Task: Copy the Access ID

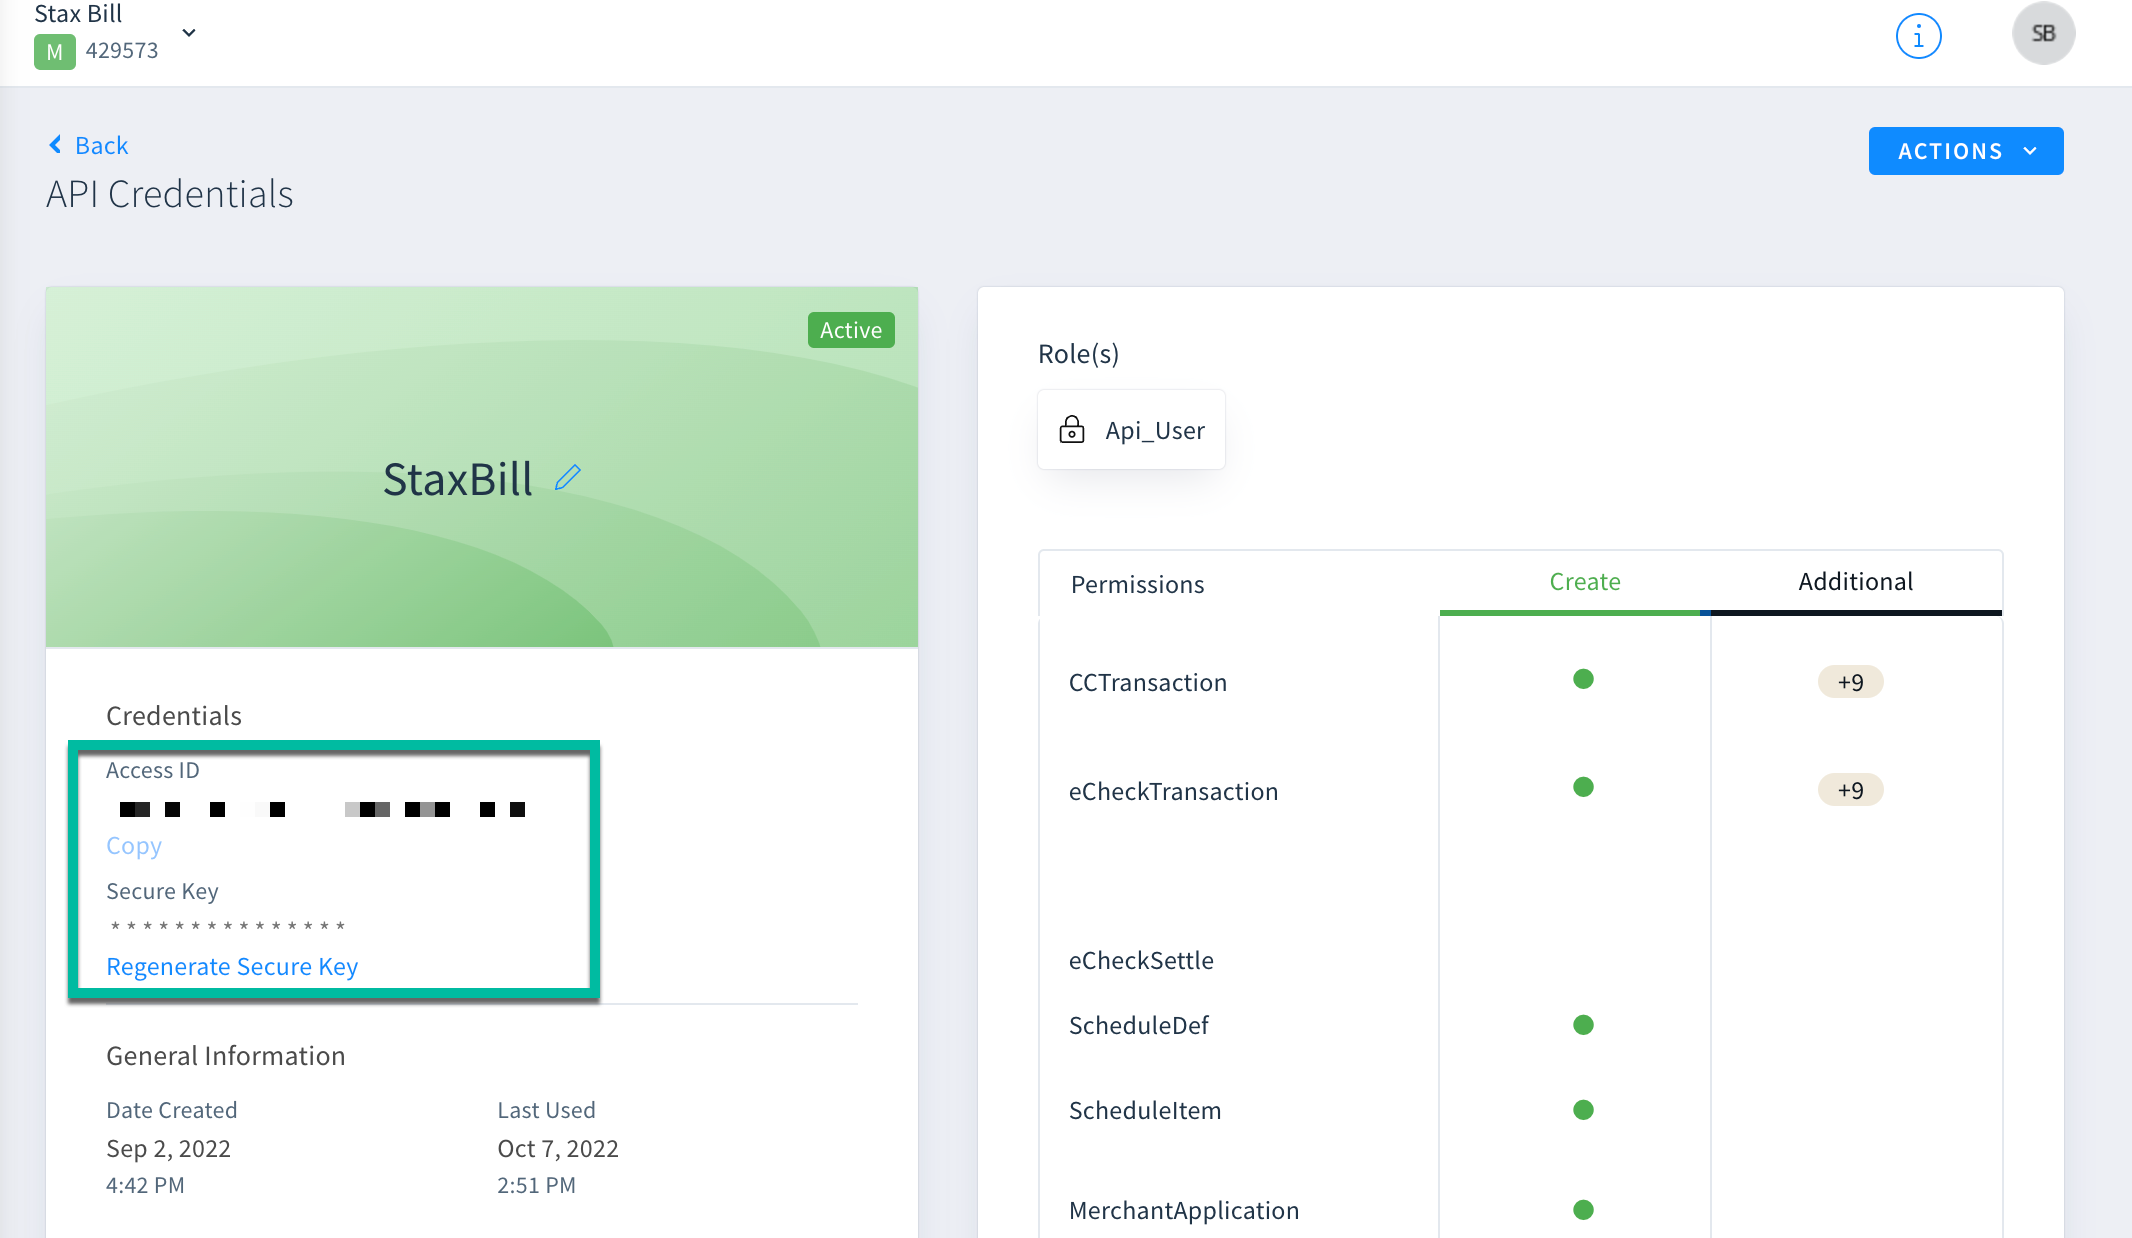Action: [x=133, y=846]
